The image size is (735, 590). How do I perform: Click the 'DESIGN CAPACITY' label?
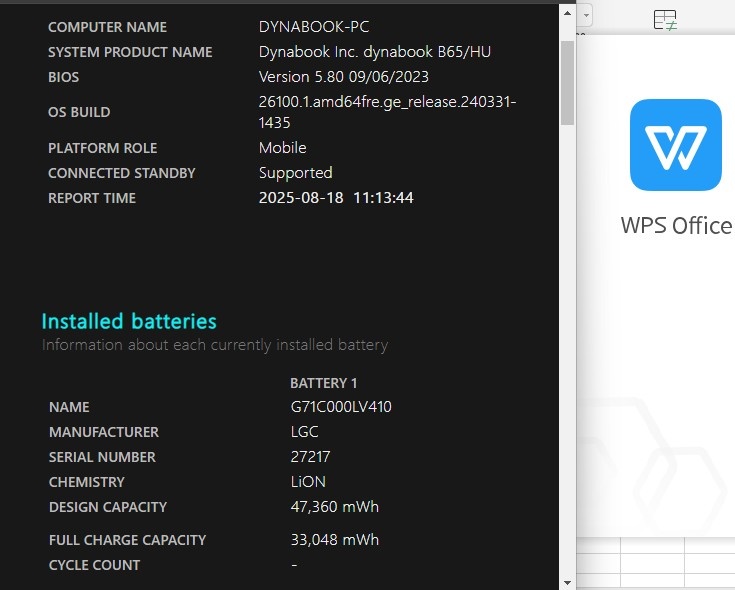[108, 507]
